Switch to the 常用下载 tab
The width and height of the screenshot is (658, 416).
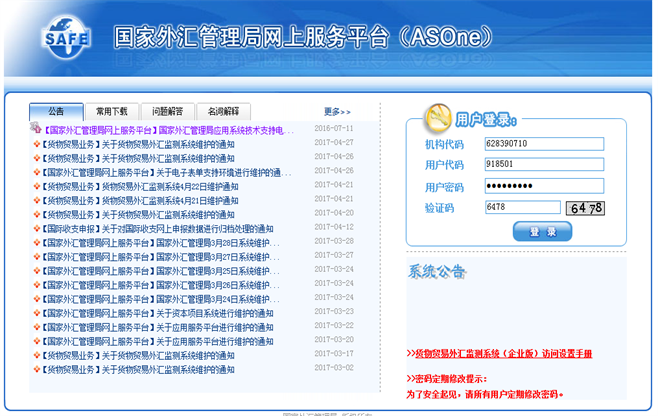[x=112, y=112]
